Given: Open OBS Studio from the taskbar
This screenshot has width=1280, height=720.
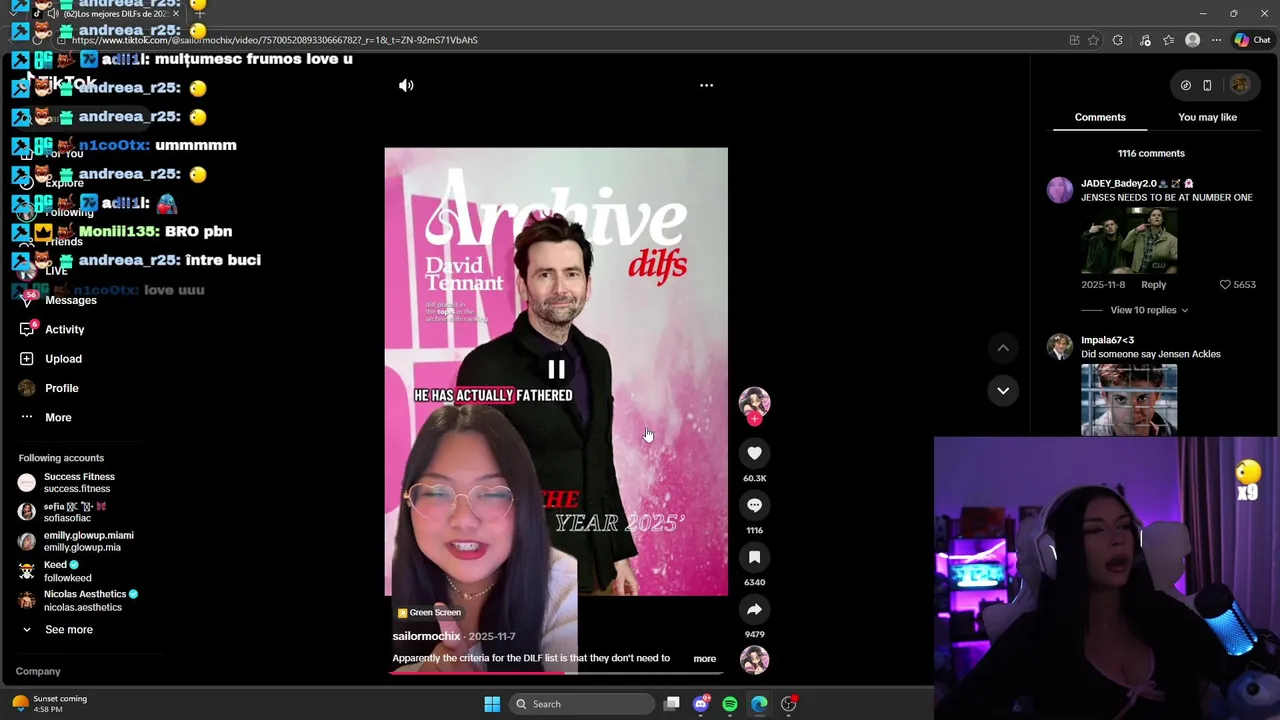Looking at the screenshot, I should [789, 704].
